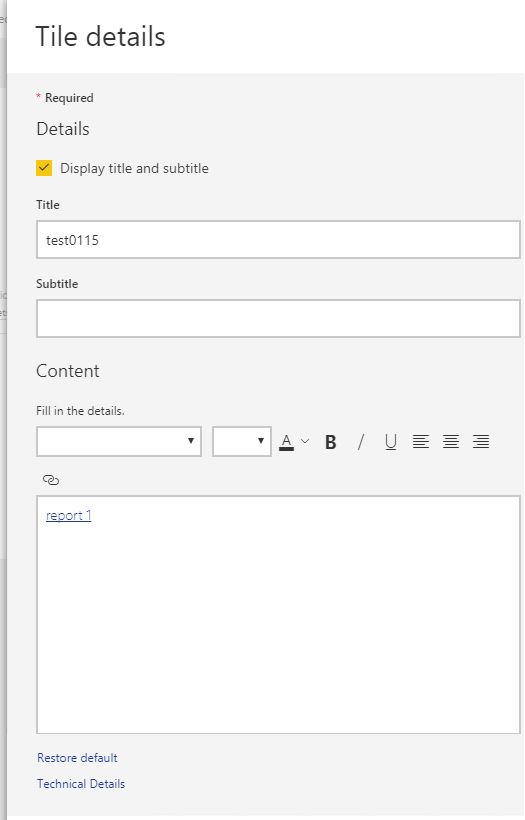Click the Content section heading
This screenshot has height=820, width=525.
coord(67,371)
